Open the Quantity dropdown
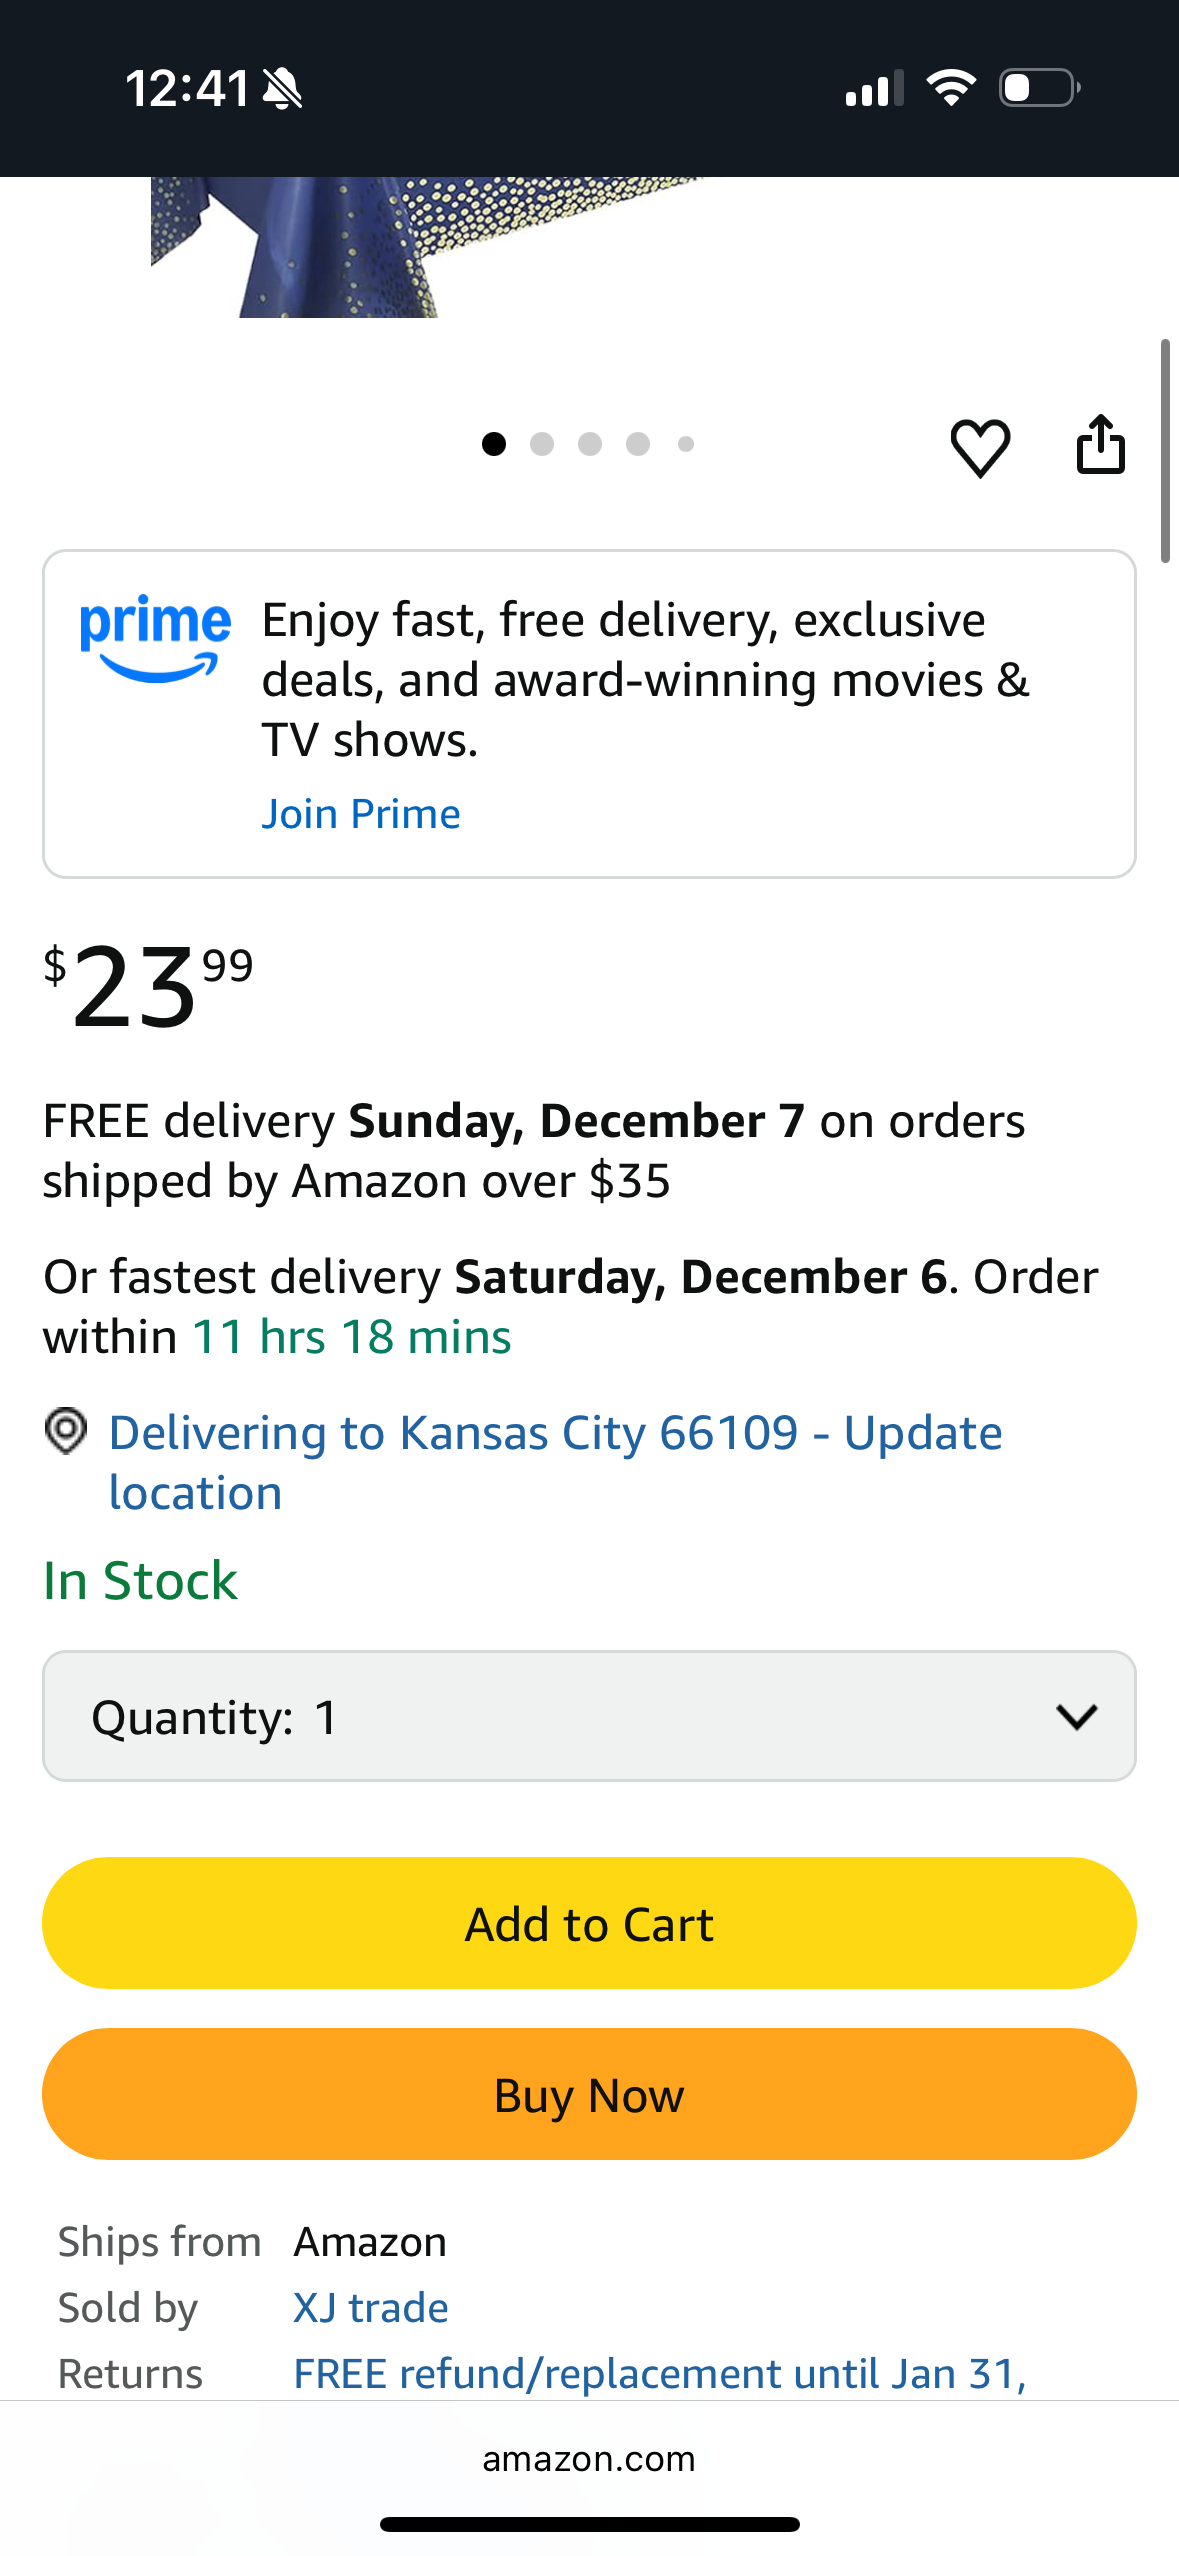The image size is (1179, 2556). coord(589,1716)
